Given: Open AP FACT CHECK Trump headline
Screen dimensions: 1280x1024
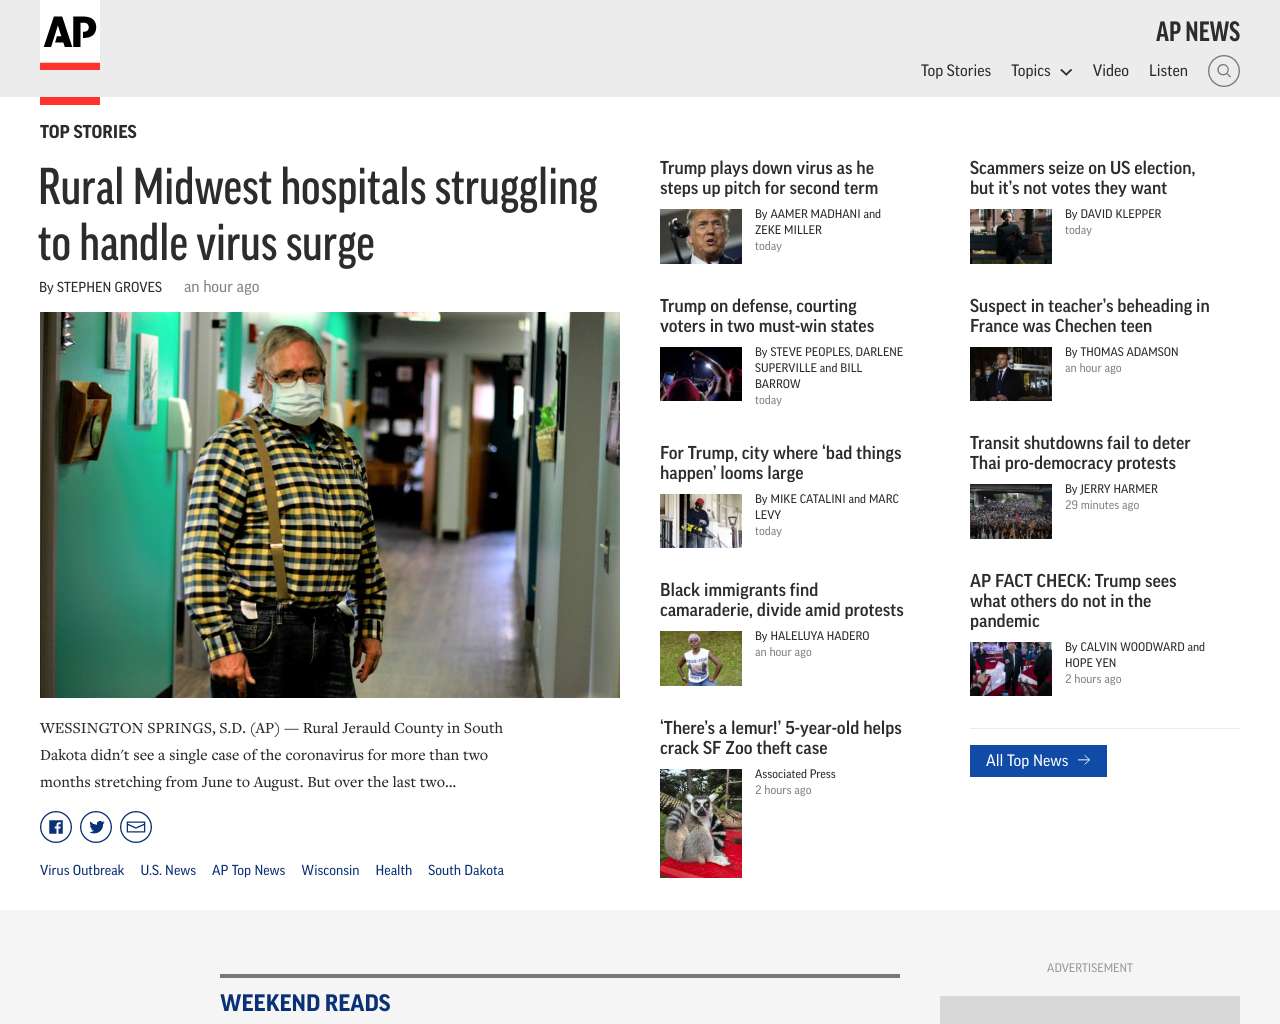Looking at the screenshot, I should click(1073, 601).
